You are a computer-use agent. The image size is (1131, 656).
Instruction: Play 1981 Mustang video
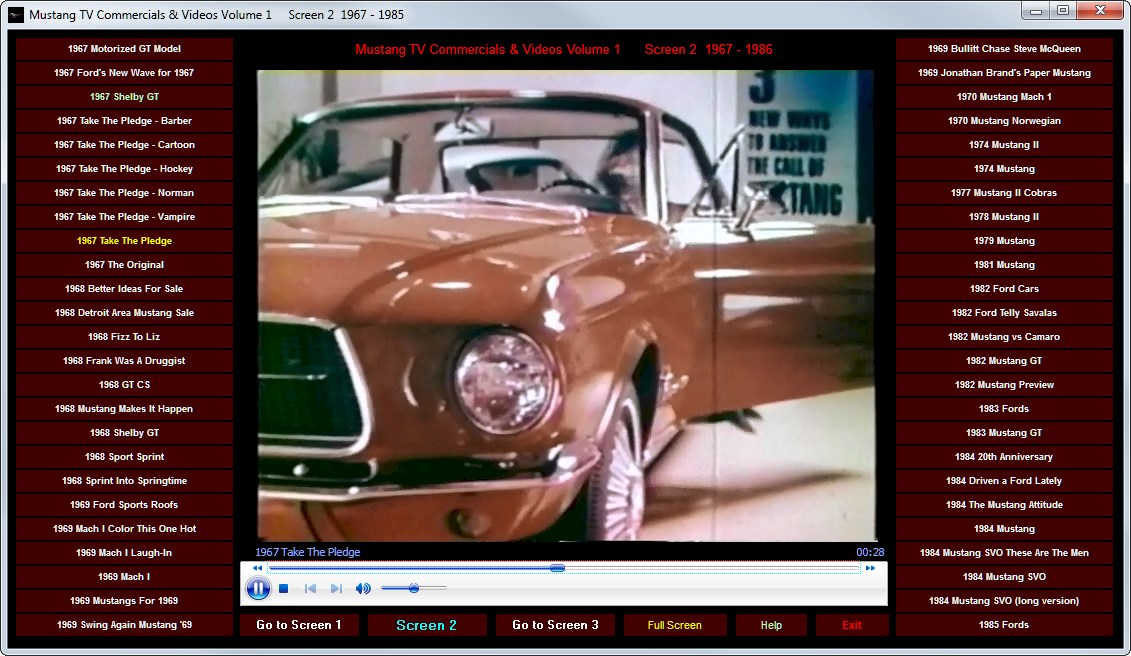click(1004, 265)
